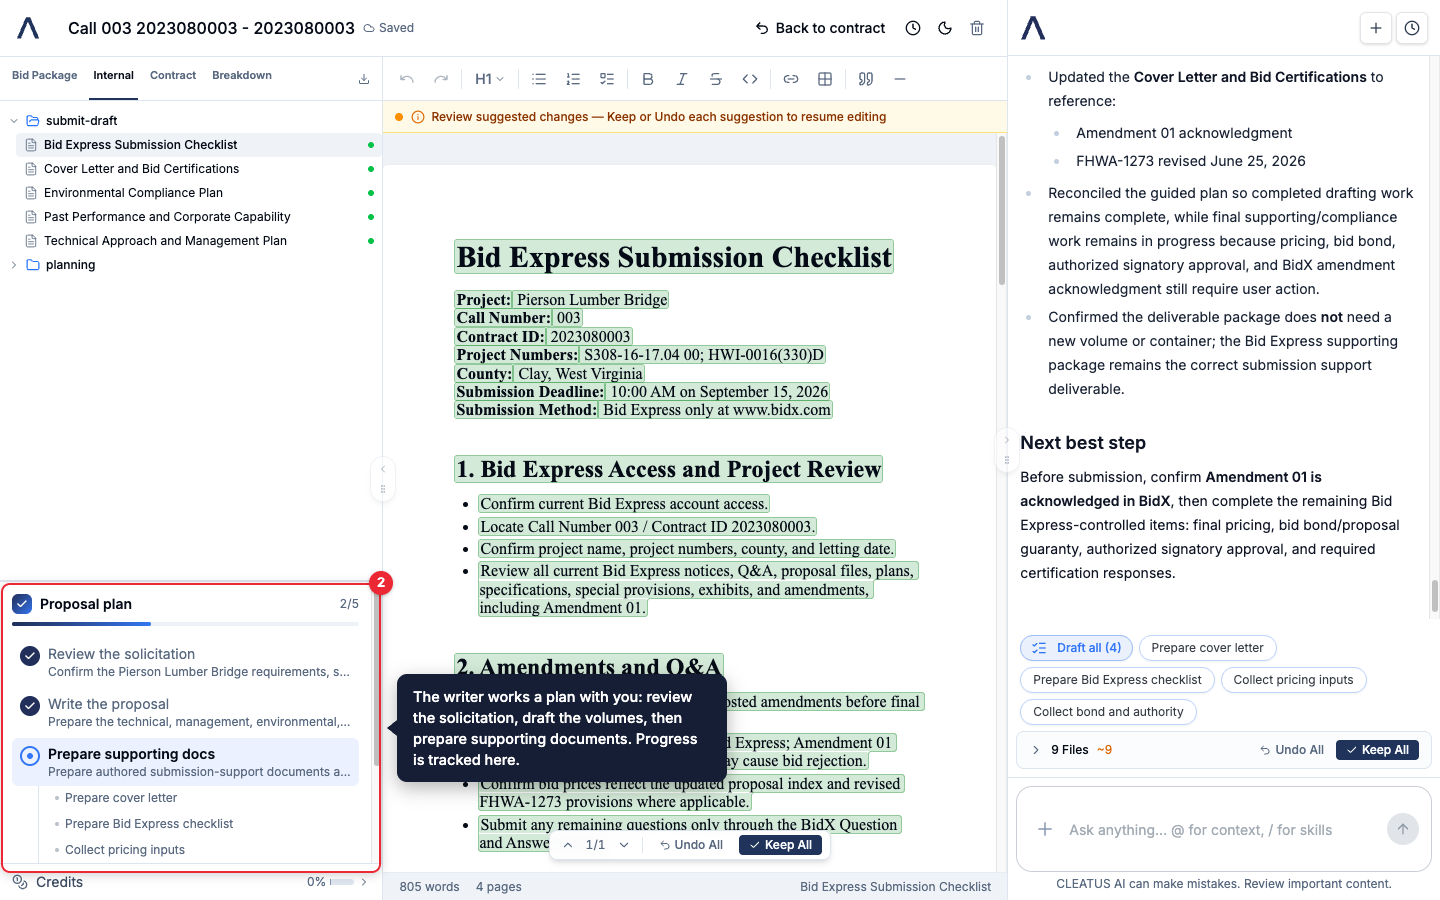Viewport: 1440px width, 900px height.
Task: Expand the planning folder
Action: pos(14,265)
